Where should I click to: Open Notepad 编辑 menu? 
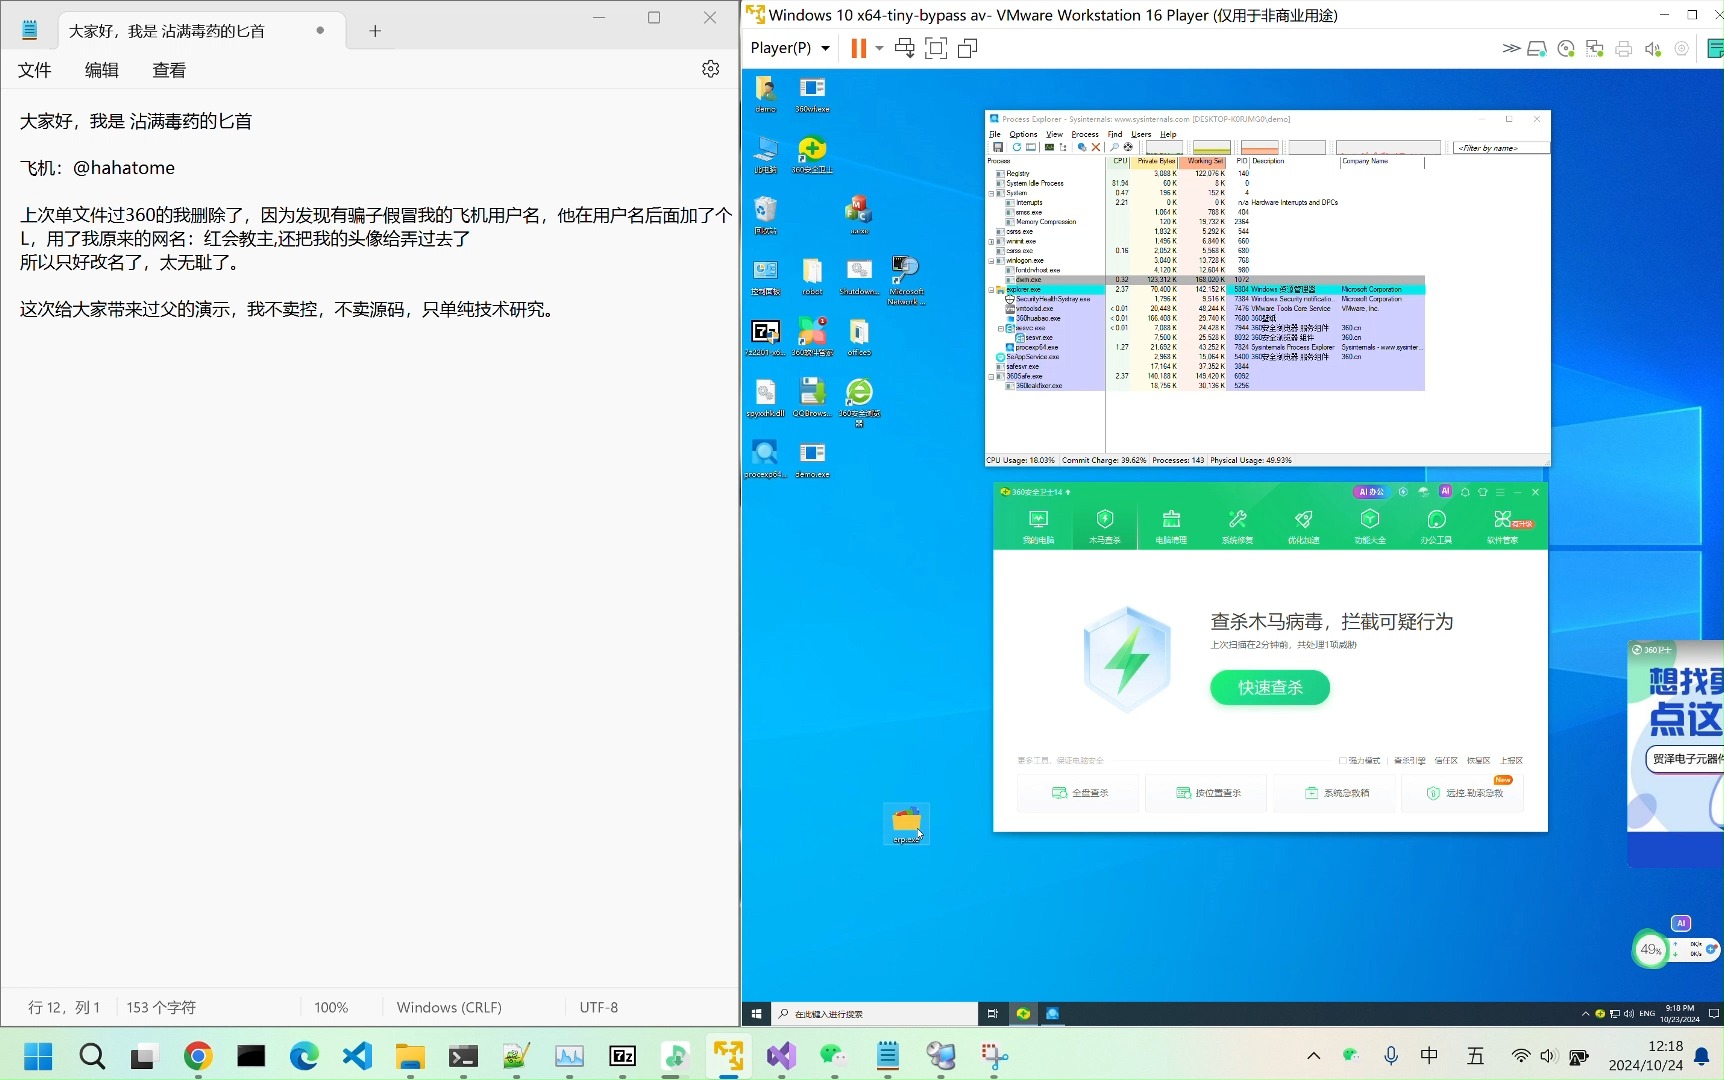[101, 70]
